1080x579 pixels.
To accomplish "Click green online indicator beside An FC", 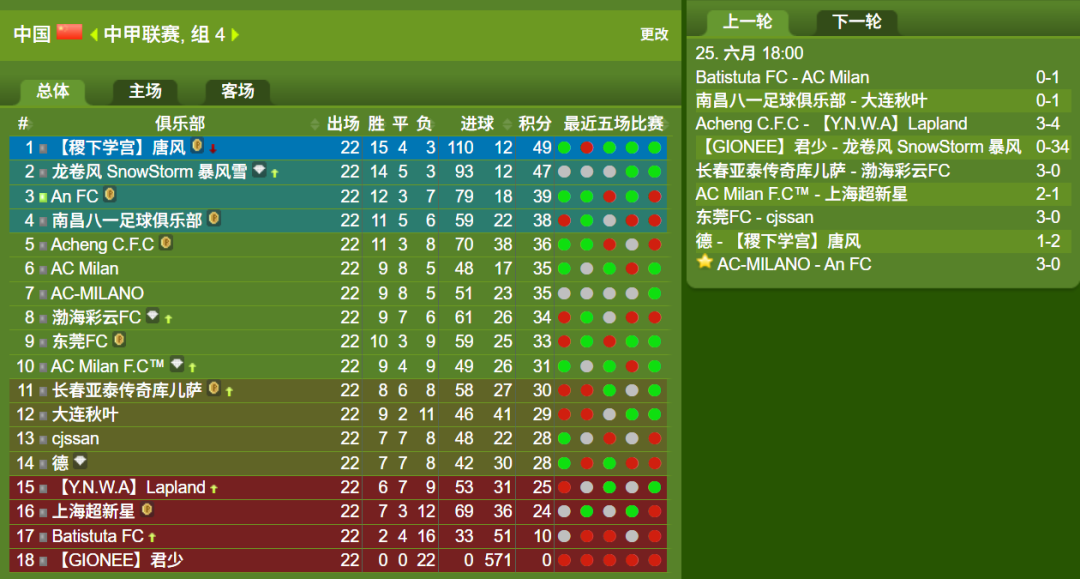I will point(43,198).
